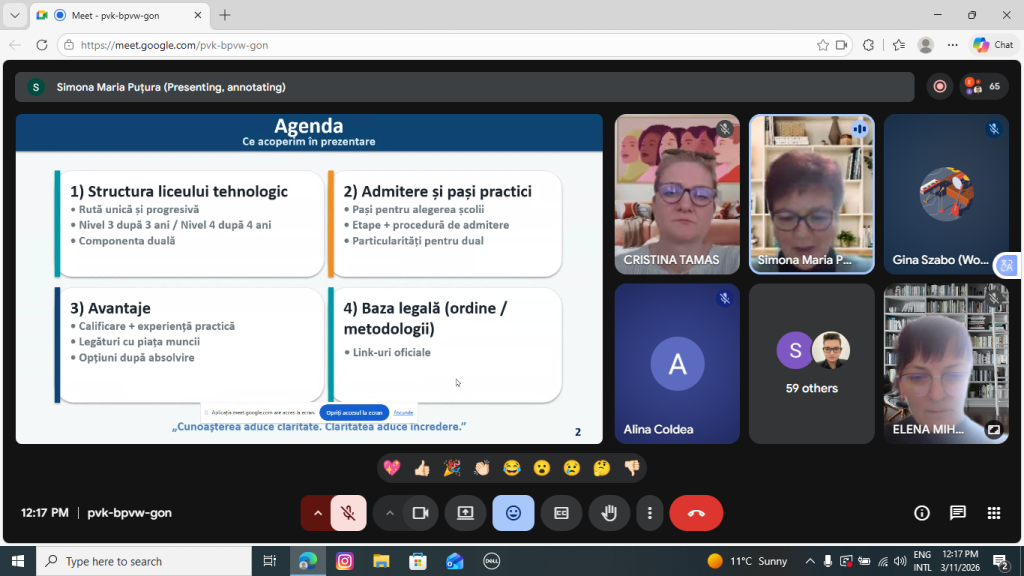Screen dimensions: 1024x576
Task: Show participants list with 65 count
Action: tap(984, 87)
